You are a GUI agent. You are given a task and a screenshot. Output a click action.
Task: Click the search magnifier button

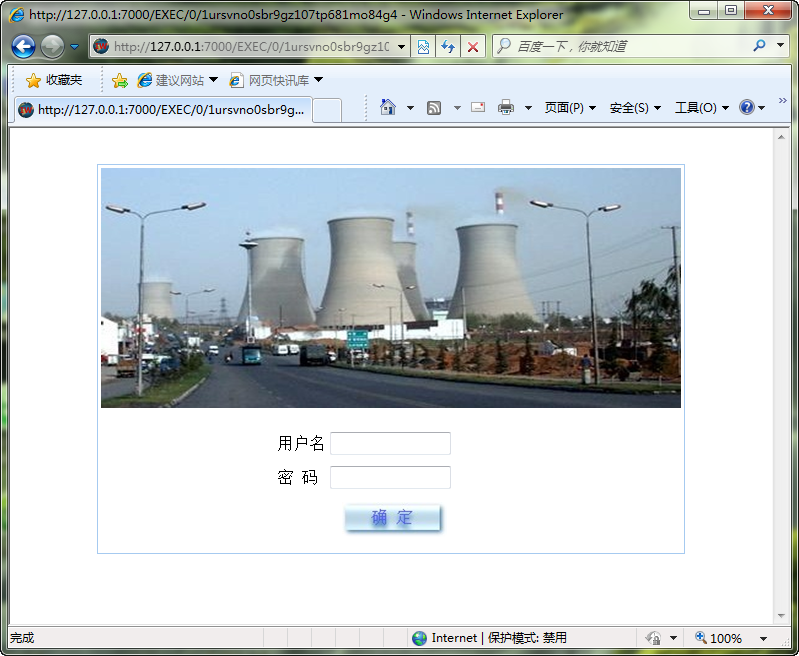pos(759,46)
